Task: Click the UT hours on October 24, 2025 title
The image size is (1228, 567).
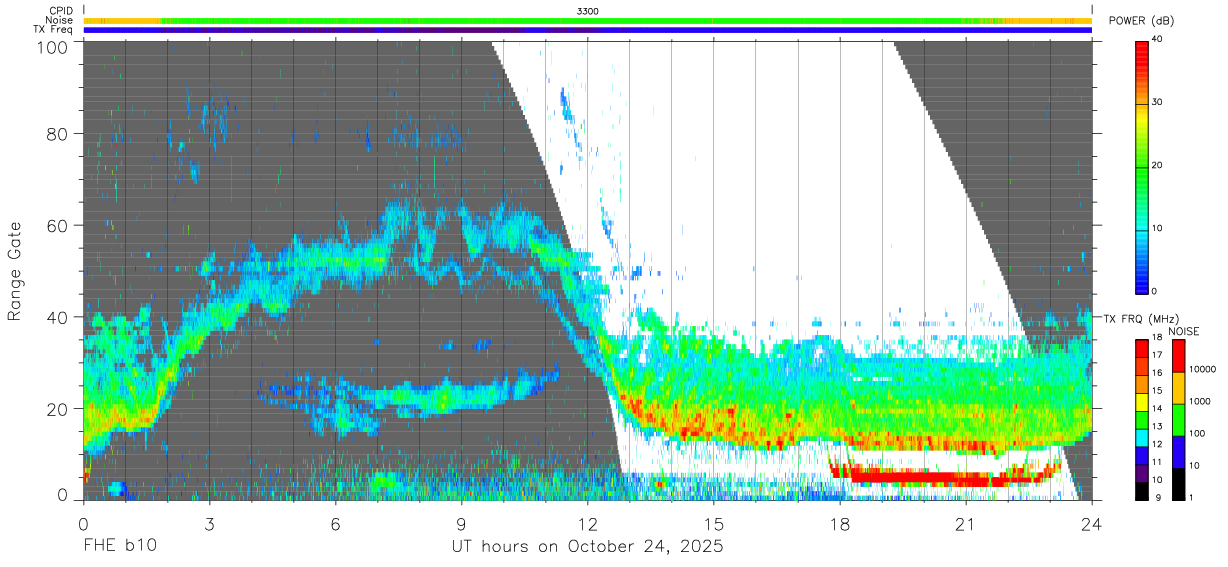Action: click(588, 547)
